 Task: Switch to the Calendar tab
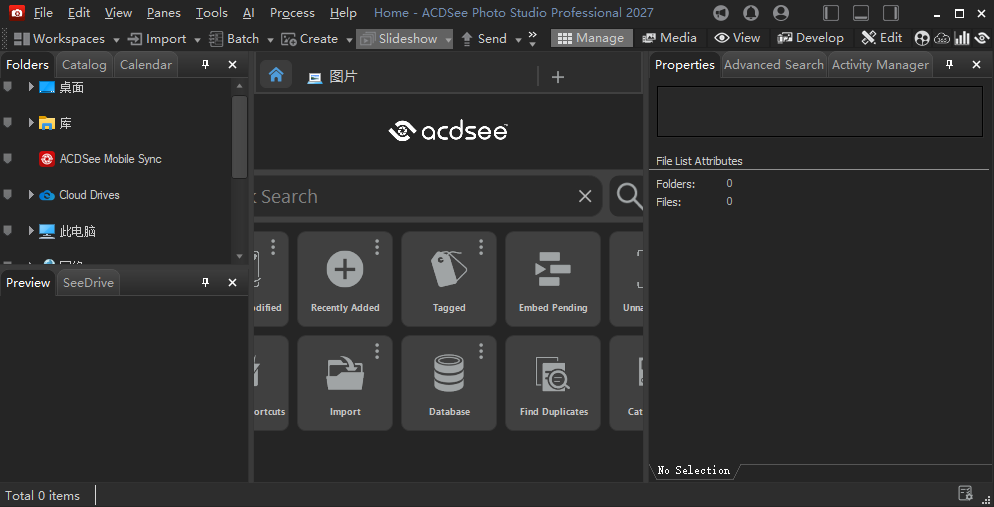146,65
